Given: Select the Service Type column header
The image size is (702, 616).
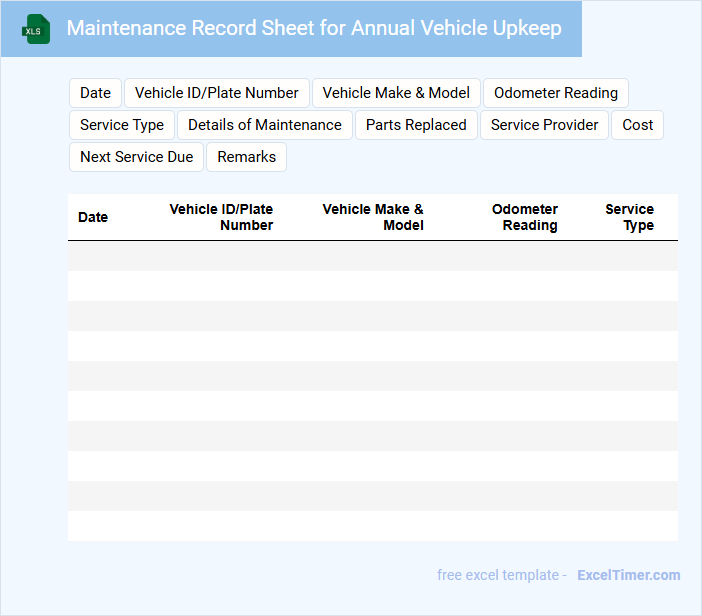Looking at the screenshot, I should point(630,217).
